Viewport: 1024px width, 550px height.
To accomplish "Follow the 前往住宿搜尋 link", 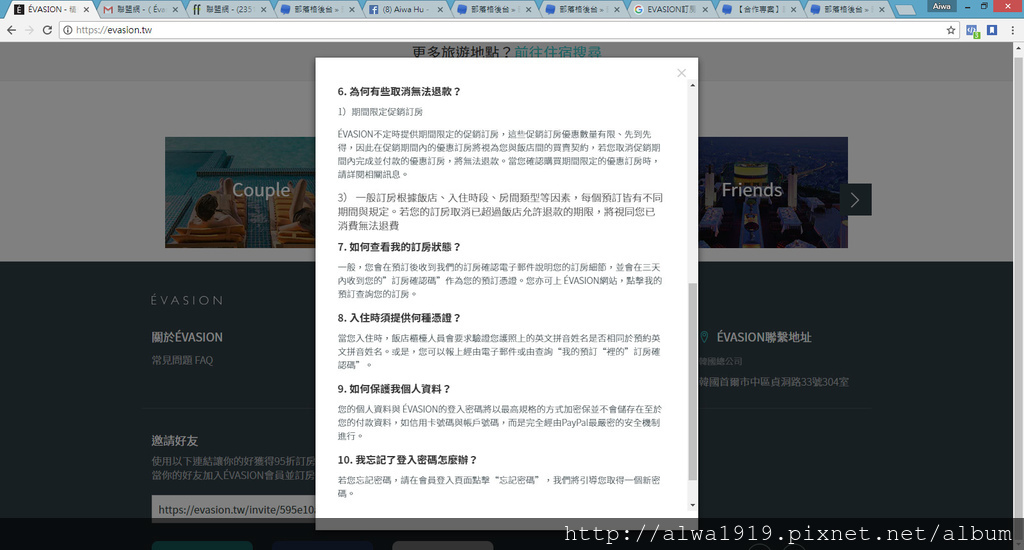I will click(558, 52).
